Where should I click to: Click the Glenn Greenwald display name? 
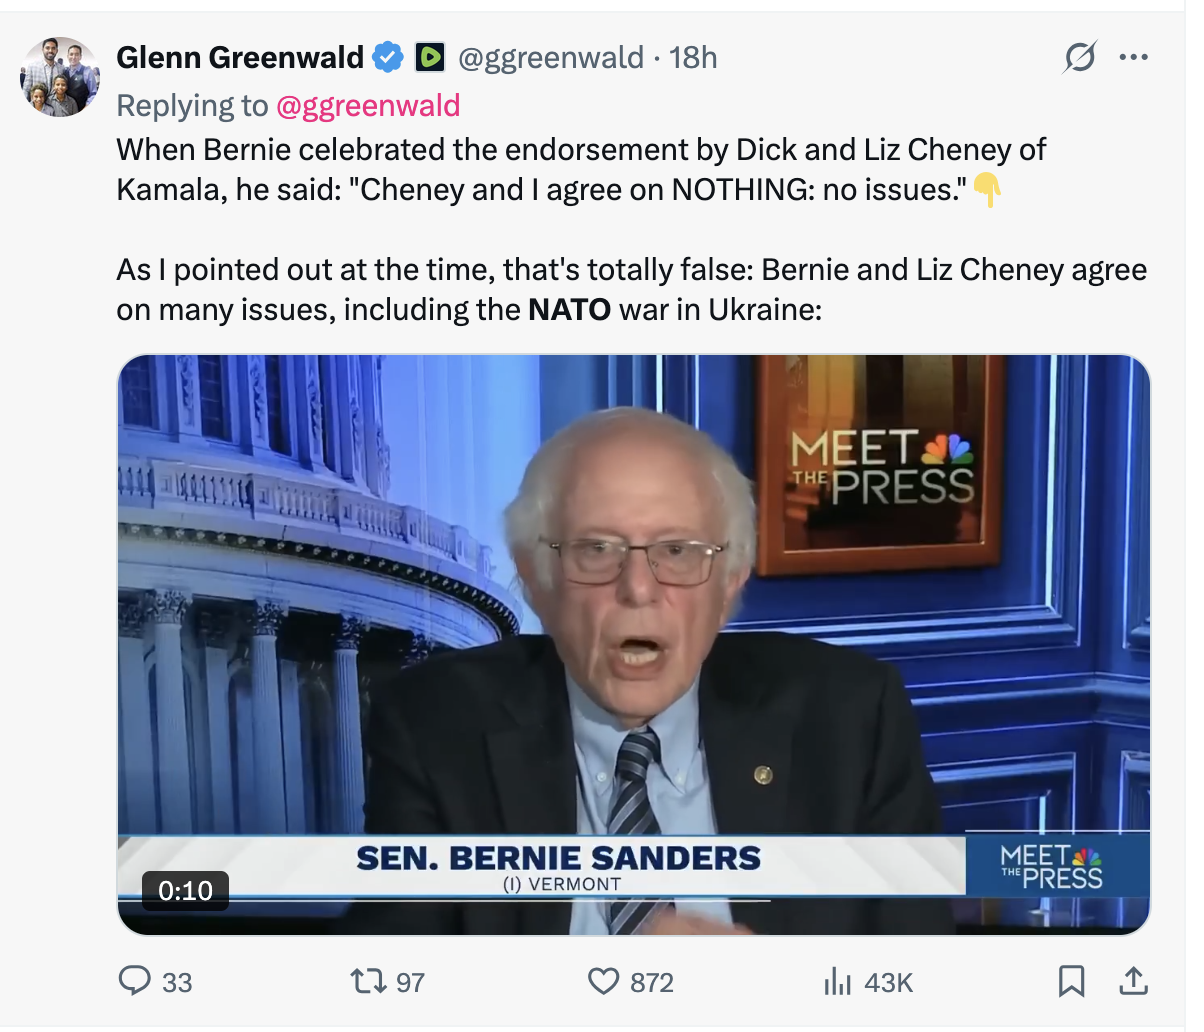(240, 58)
